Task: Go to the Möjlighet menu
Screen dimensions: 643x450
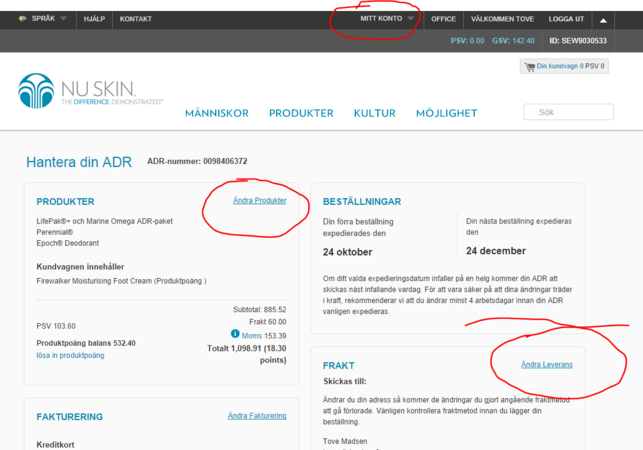Action: 446,113
